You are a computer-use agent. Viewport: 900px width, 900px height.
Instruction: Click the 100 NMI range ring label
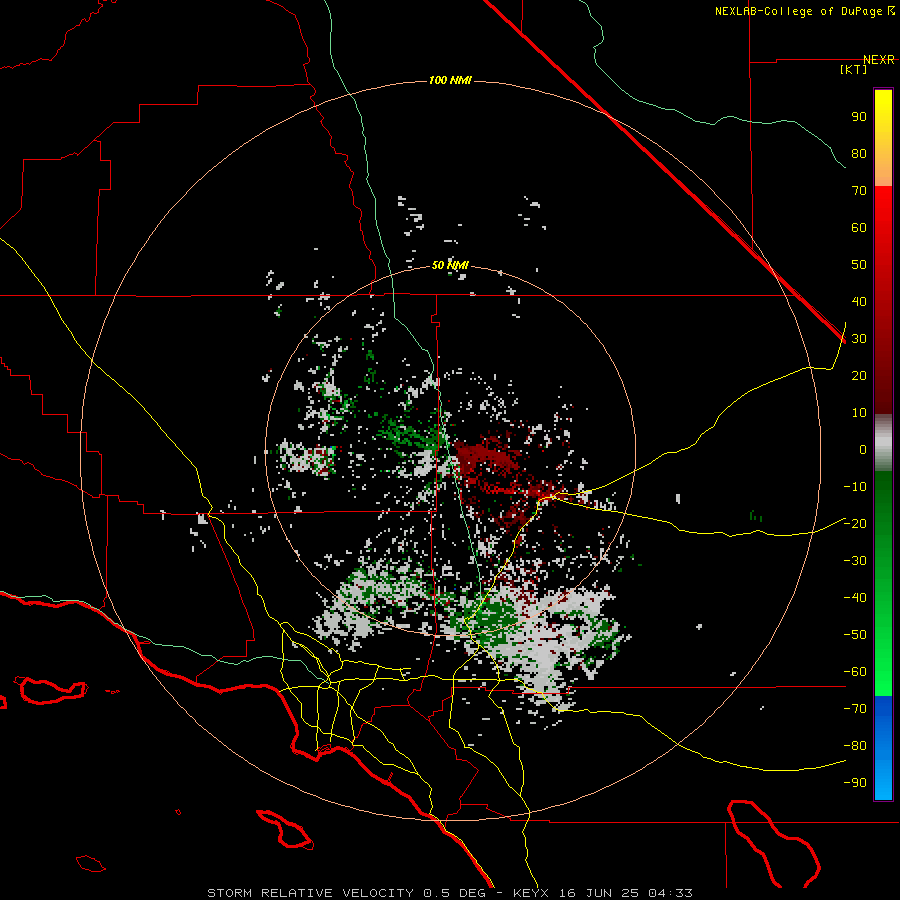point(450,80)
